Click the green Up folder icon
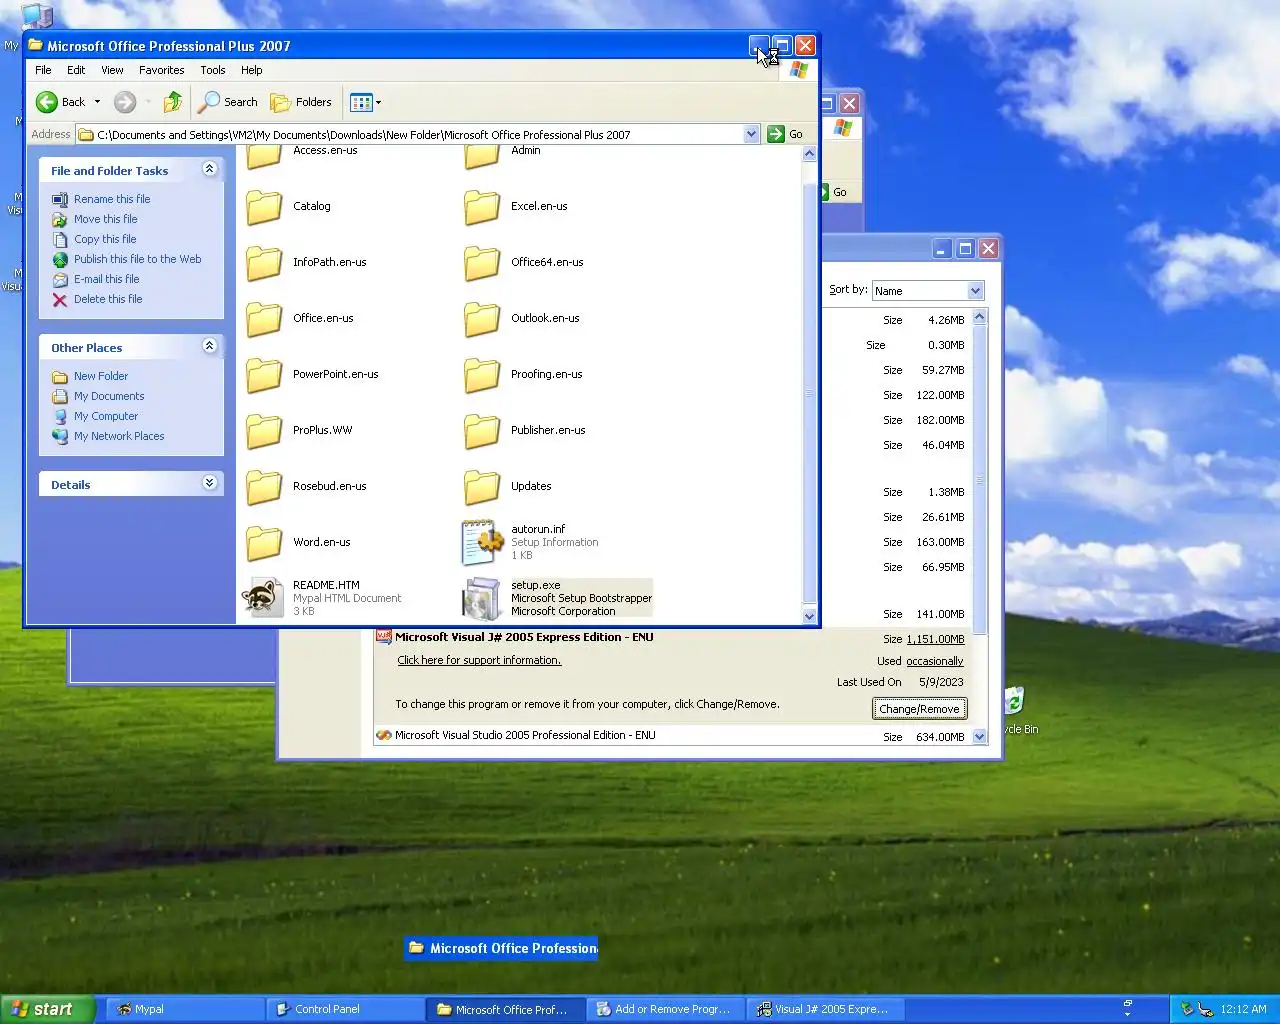Screen dimensions: 1280x1024 click(x=173, y=102)
